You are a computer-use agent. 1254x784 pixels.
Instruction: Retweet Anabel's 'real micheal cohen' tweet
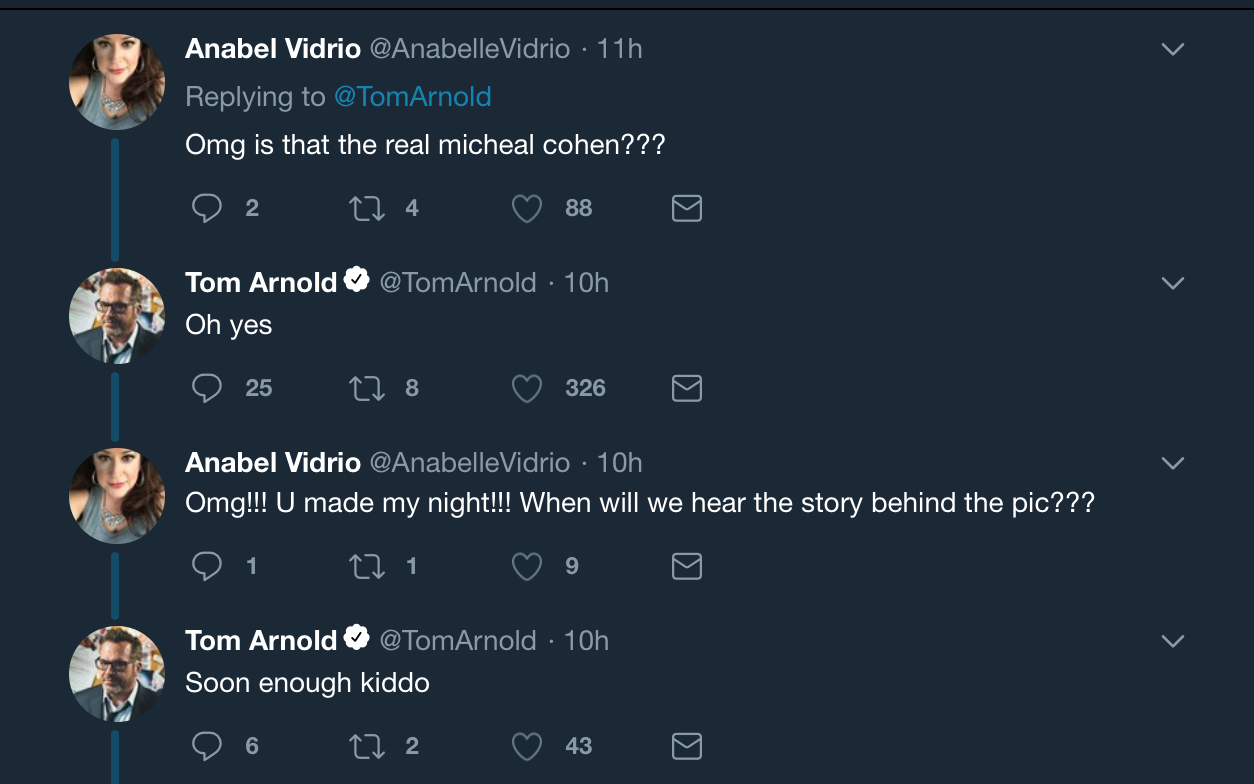point(366,208)
